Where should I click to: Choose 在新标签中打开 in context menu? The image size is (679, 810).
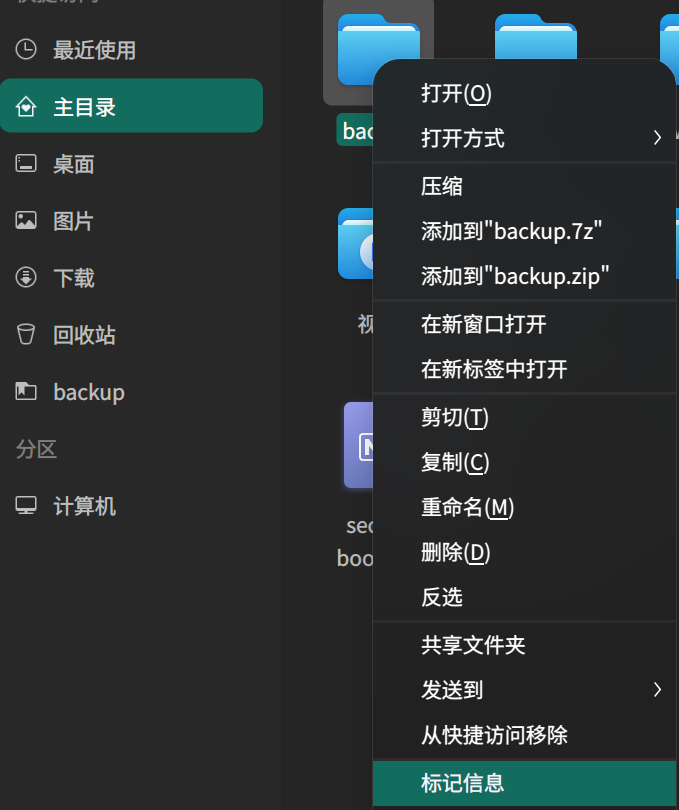pos(524,369)
